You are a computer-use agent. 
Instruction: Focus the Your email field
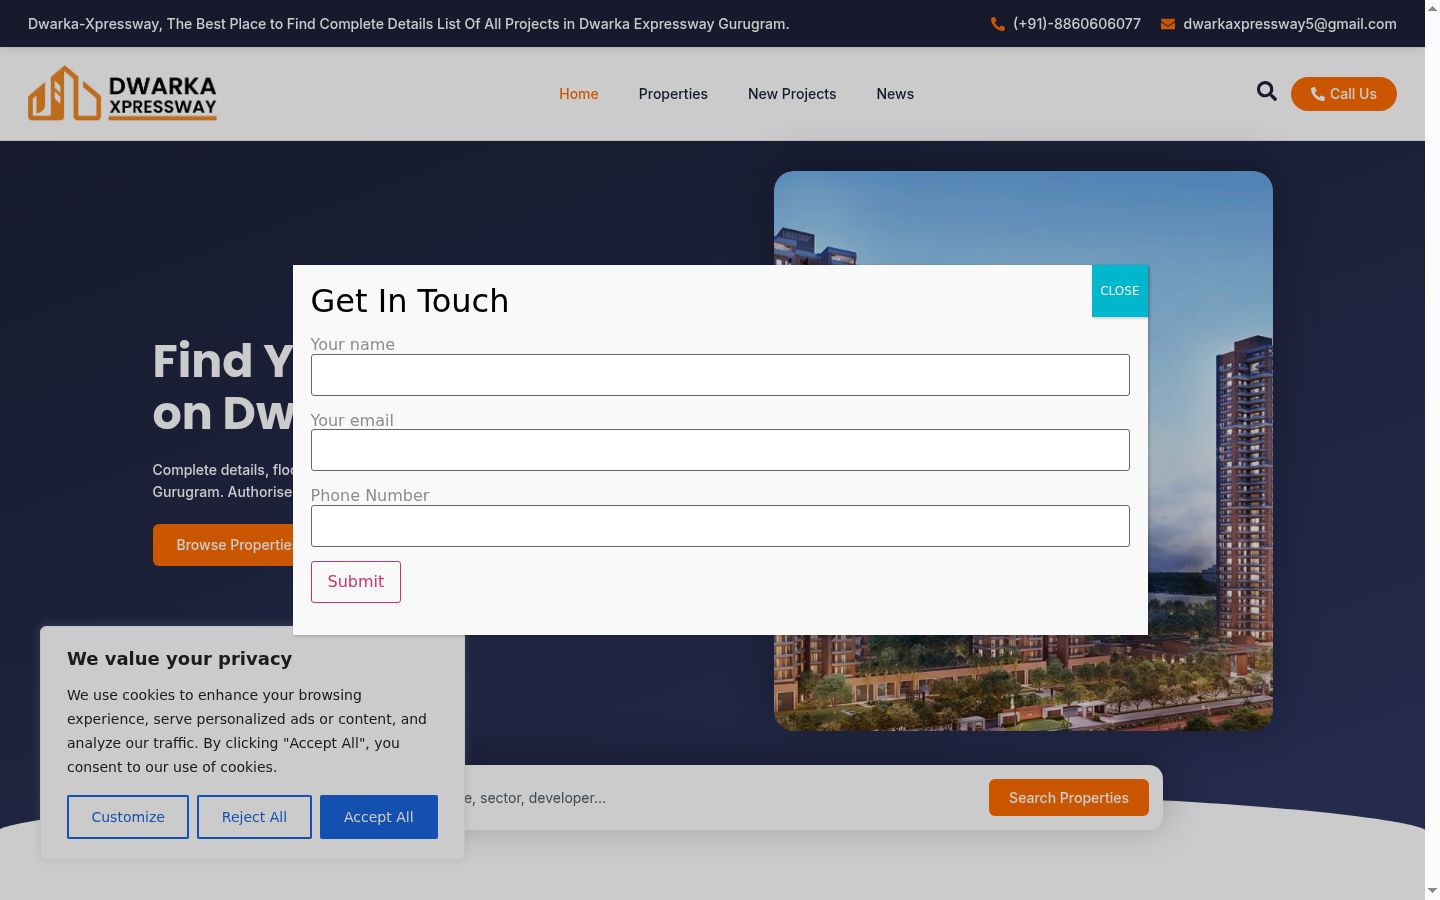tap(720, 450)
